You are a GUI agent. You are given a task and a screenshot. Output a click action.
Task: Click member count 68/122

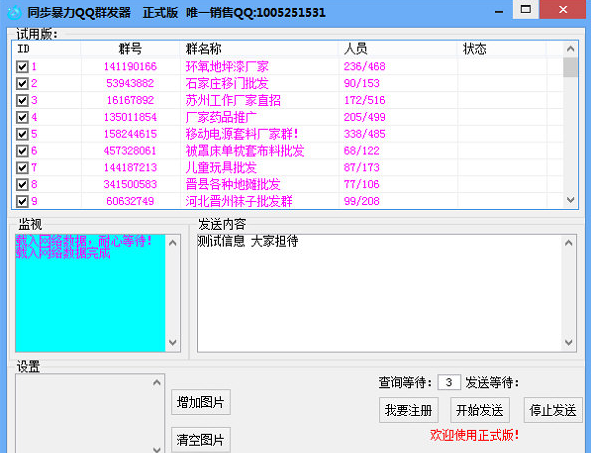[361, 151]
